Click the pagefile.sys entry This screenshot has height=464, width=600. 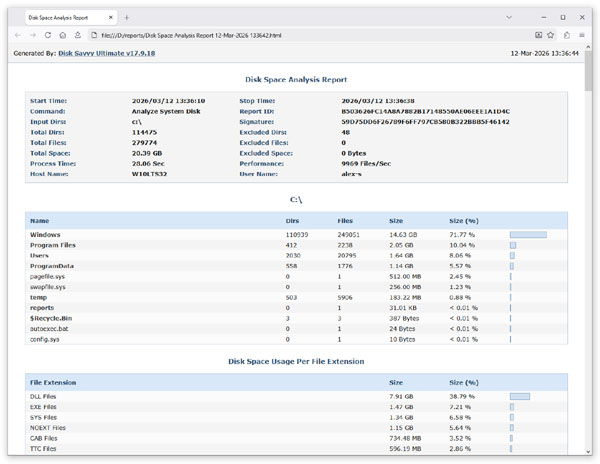coord(47,277)
